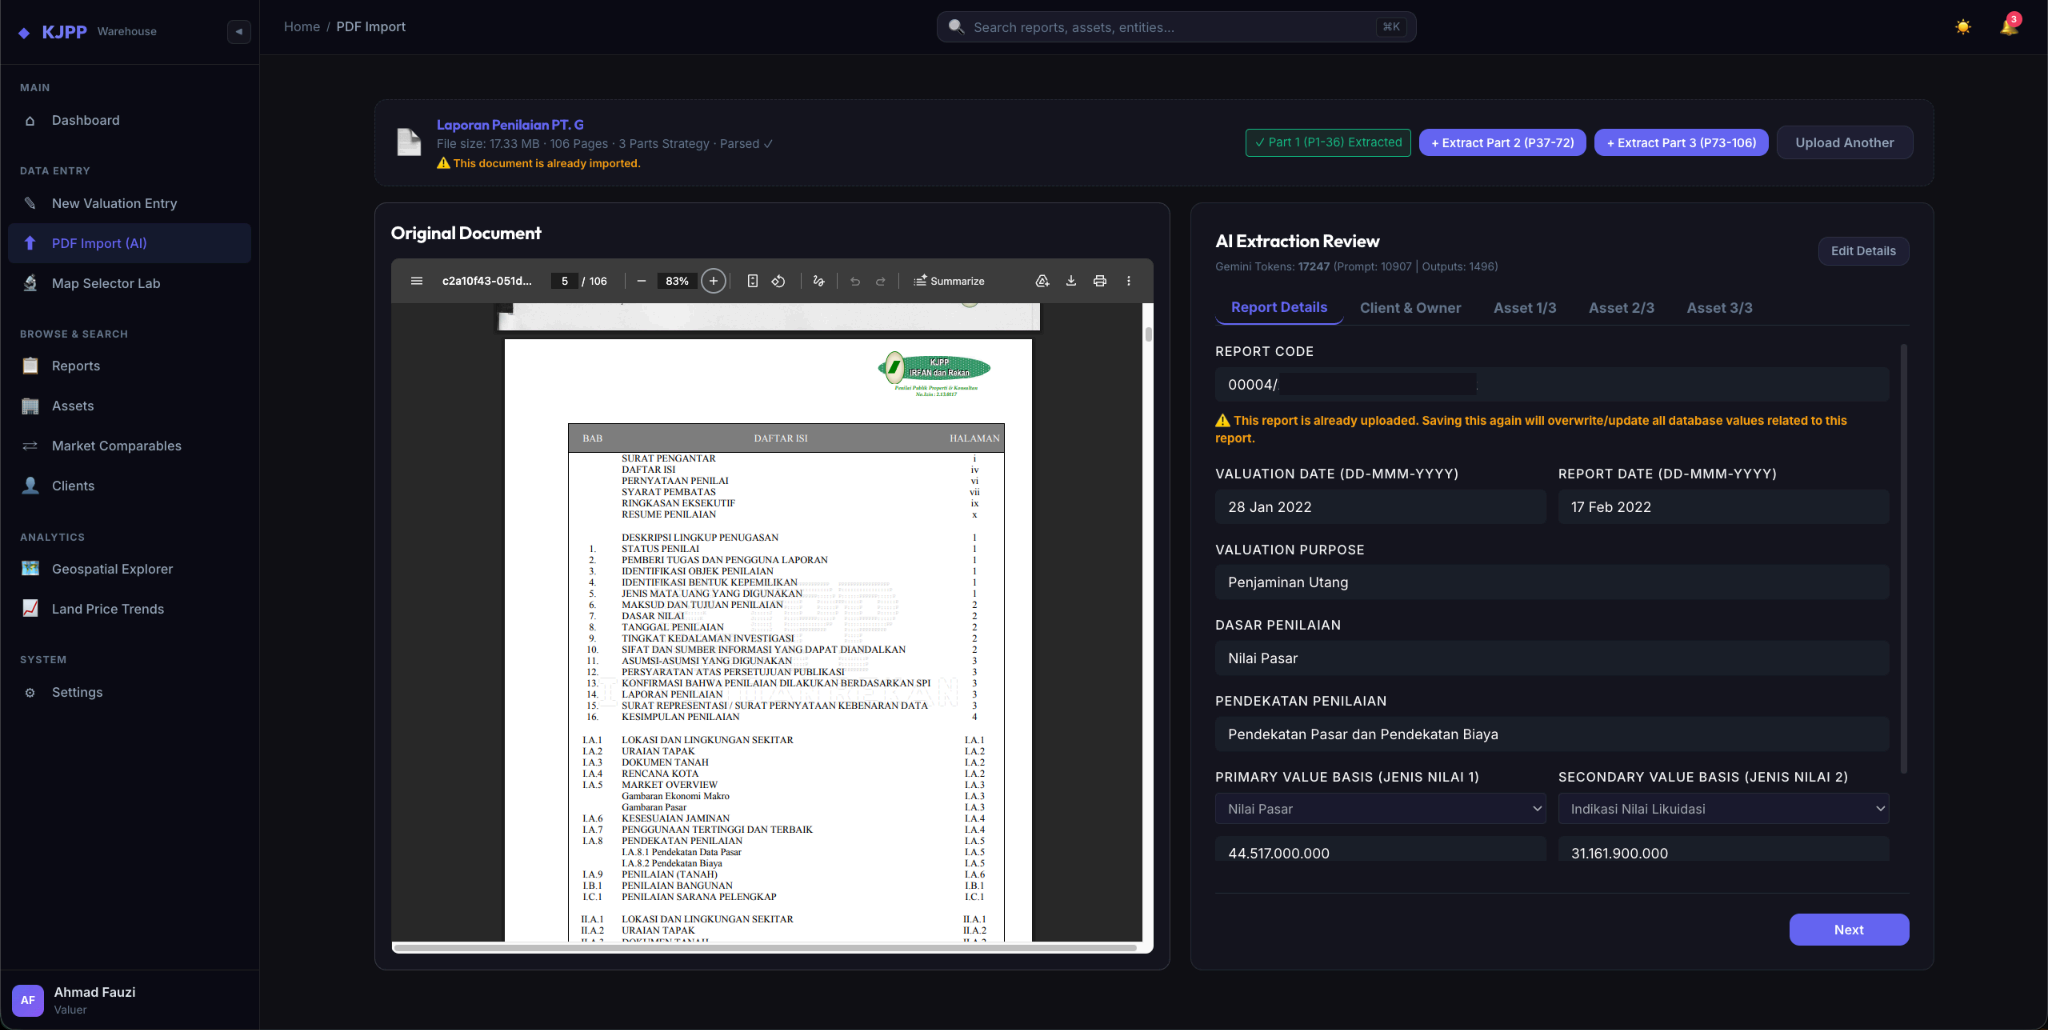Click the PDF page number field
The width and height of the screenshot is (2048, 1030).
564,281
